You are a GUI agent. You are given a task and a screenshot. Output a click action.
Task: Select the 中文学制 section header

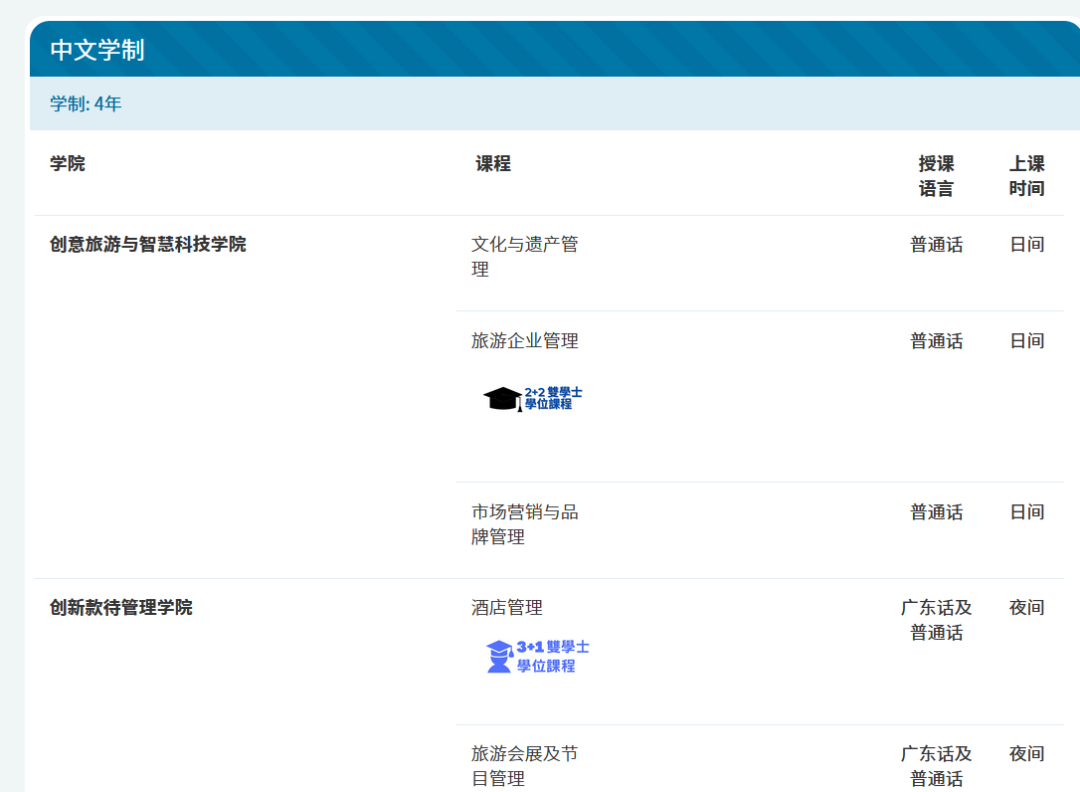97,50
